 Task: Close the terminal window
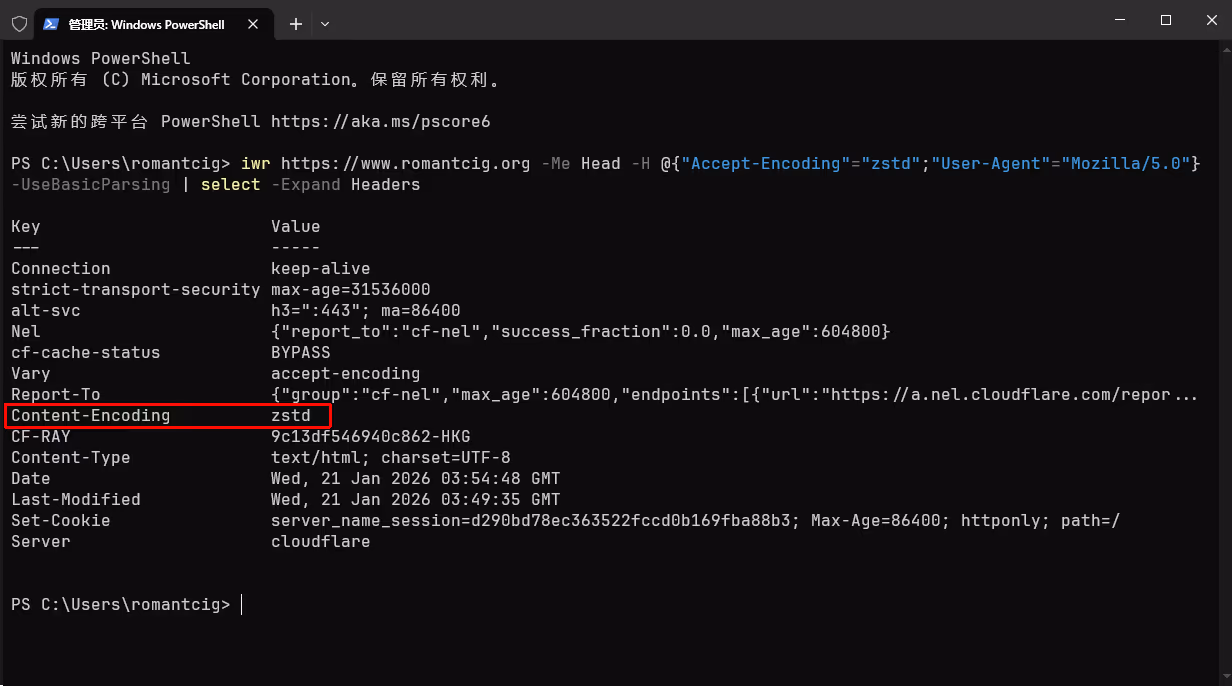click(1209, 21)
